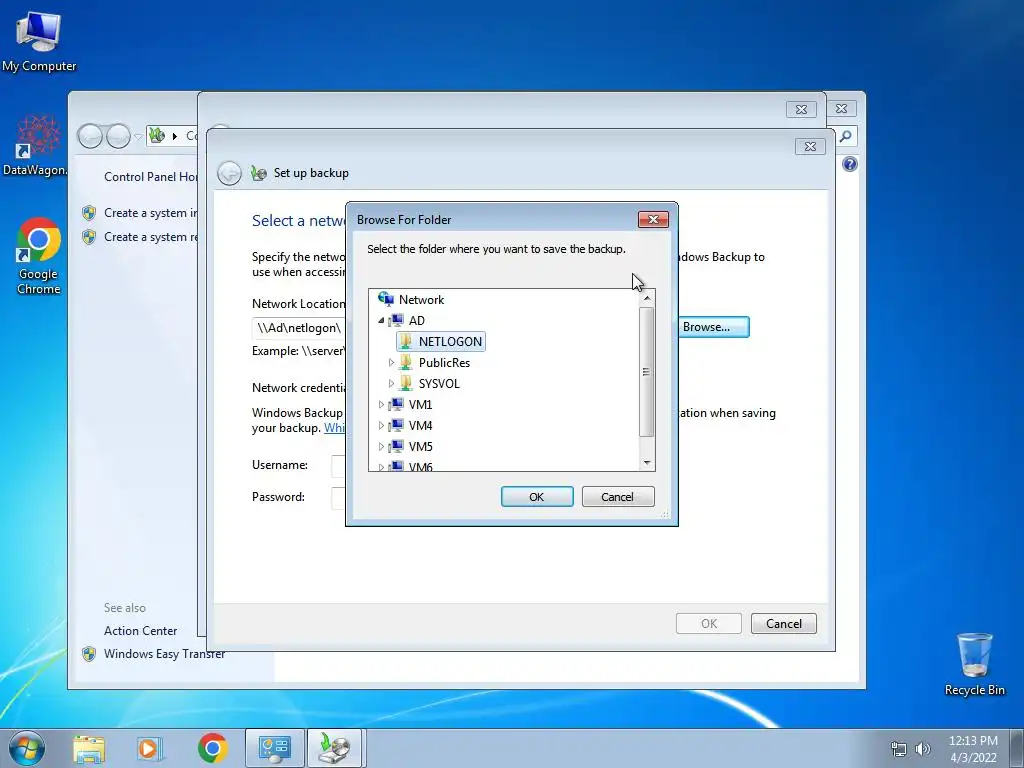Viewport: 1024px width, 768px height.
Task: Open Action Center link
Action: pyautogui.click(x=140, y=630)
